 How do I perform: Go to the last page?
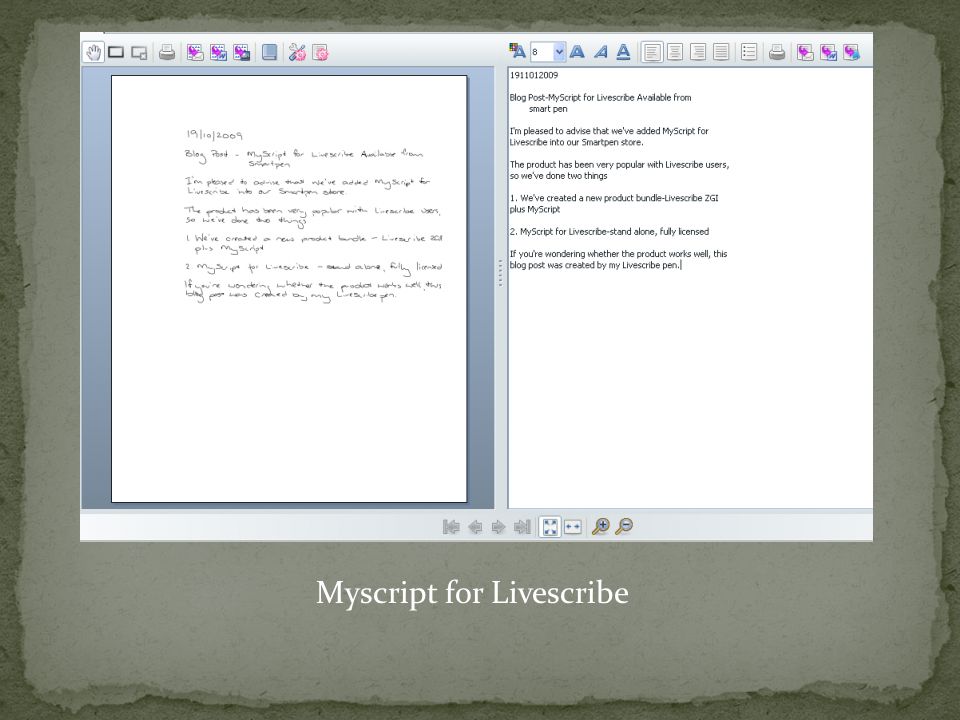coord(522,527)
